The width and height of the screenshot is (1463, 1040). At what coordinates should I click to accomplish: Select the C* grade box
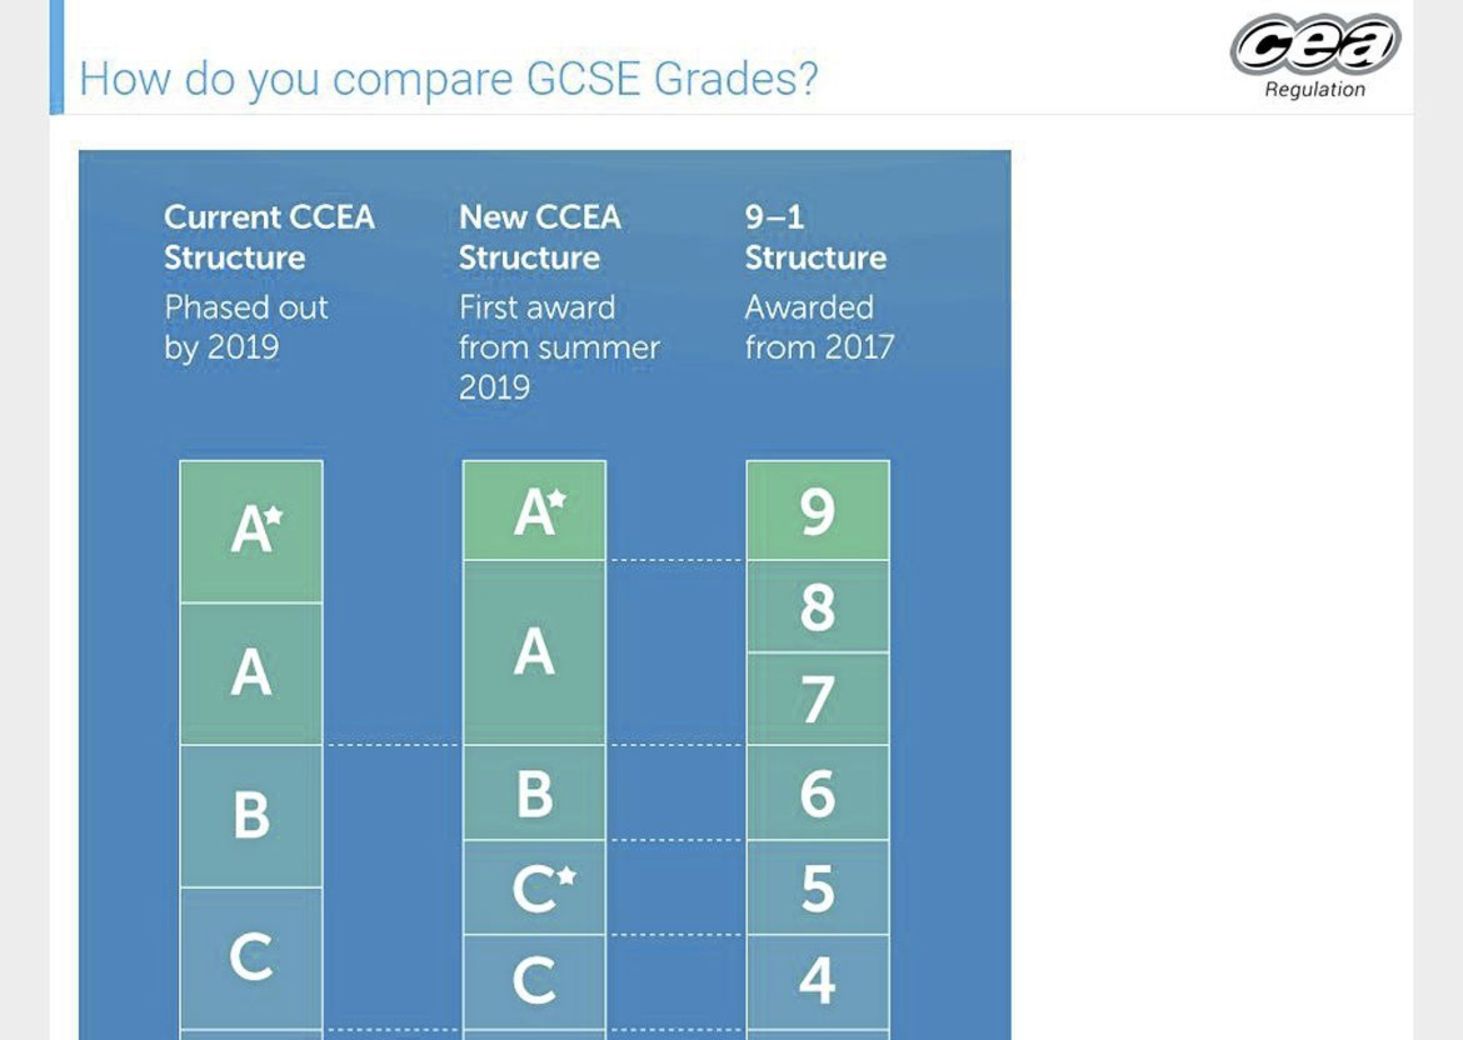coord(534,887)
